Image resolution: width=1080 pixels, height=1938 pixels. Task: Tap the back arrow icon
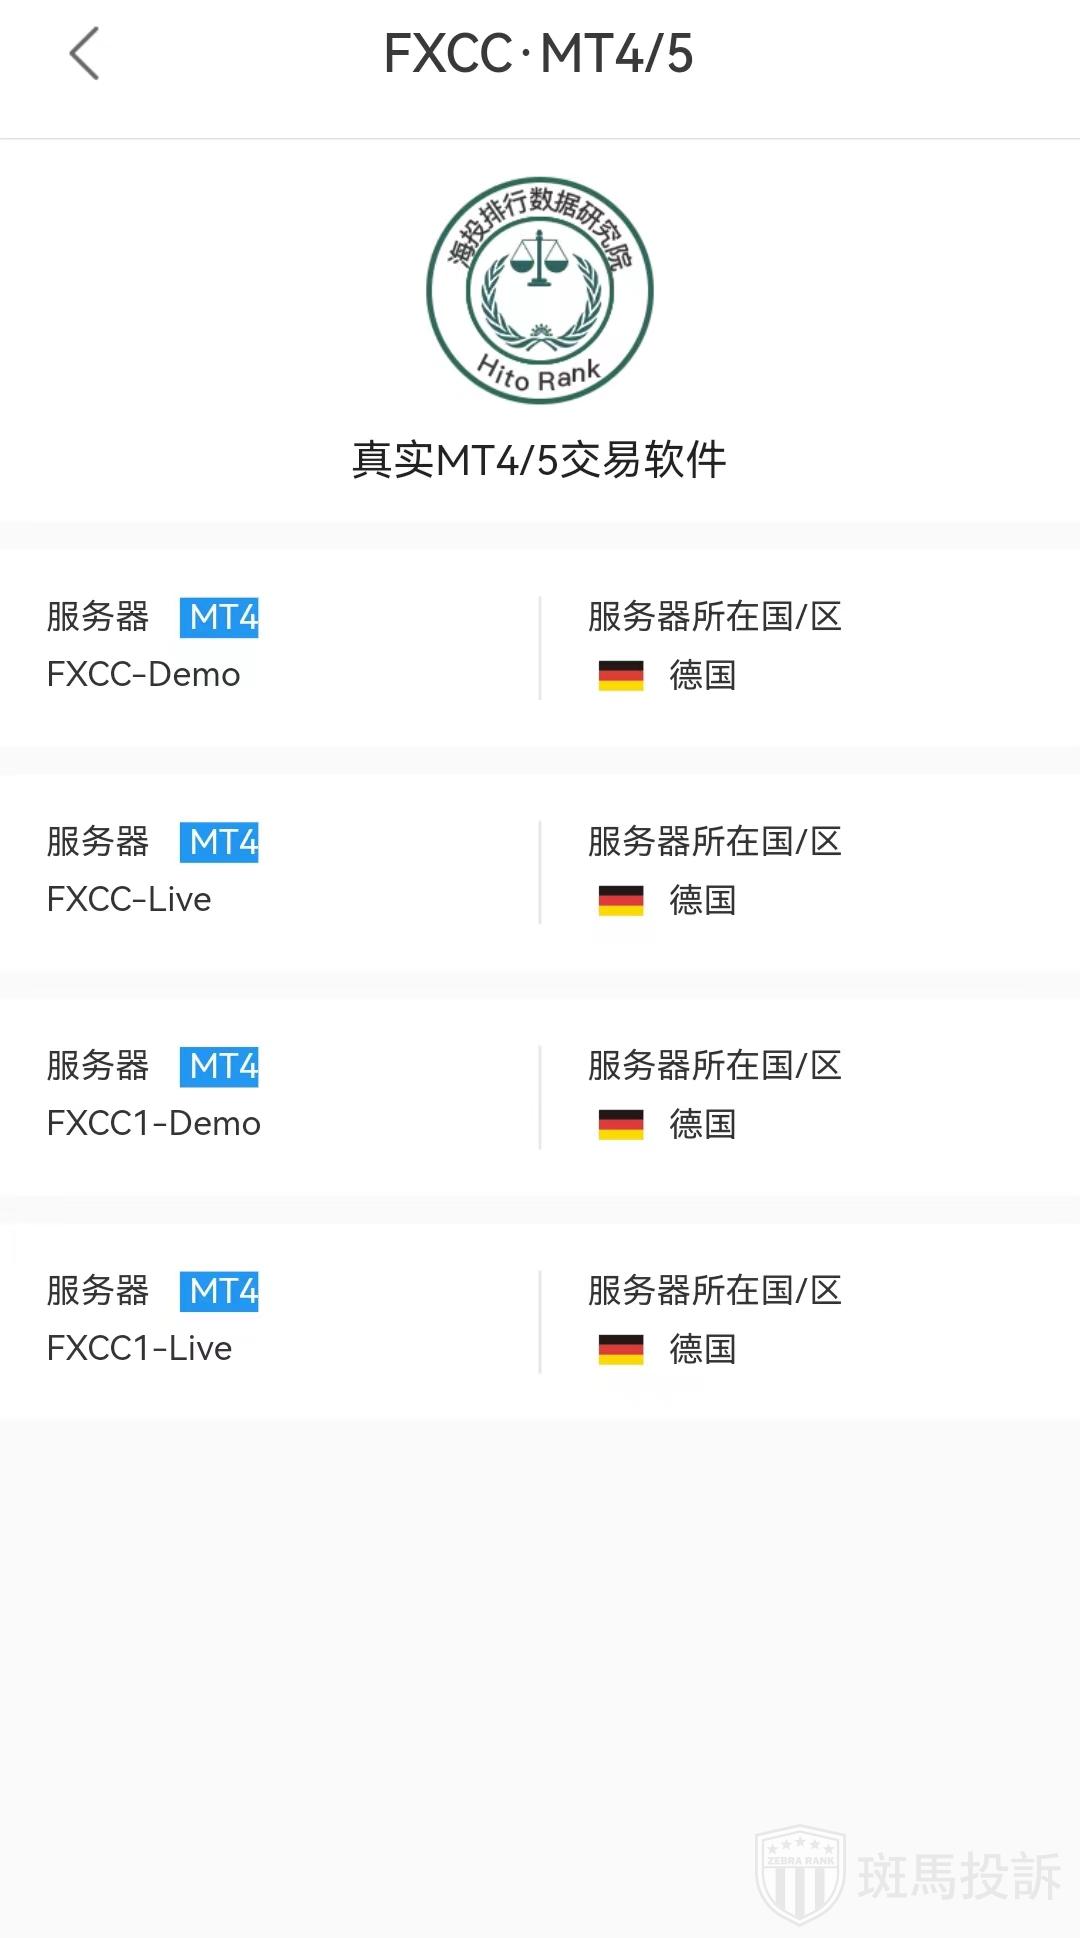pyautogui.click(x=85, y=54)
